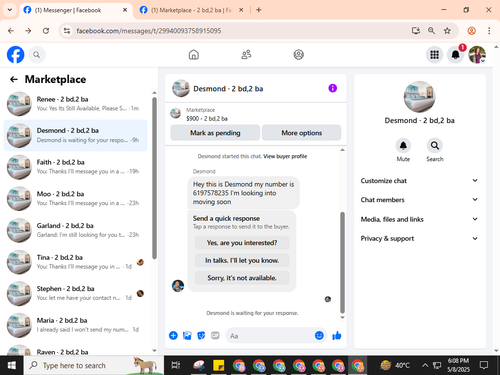Open View buyer profile link
This screenshot has width=500, height=375.
tap(285, 156)
